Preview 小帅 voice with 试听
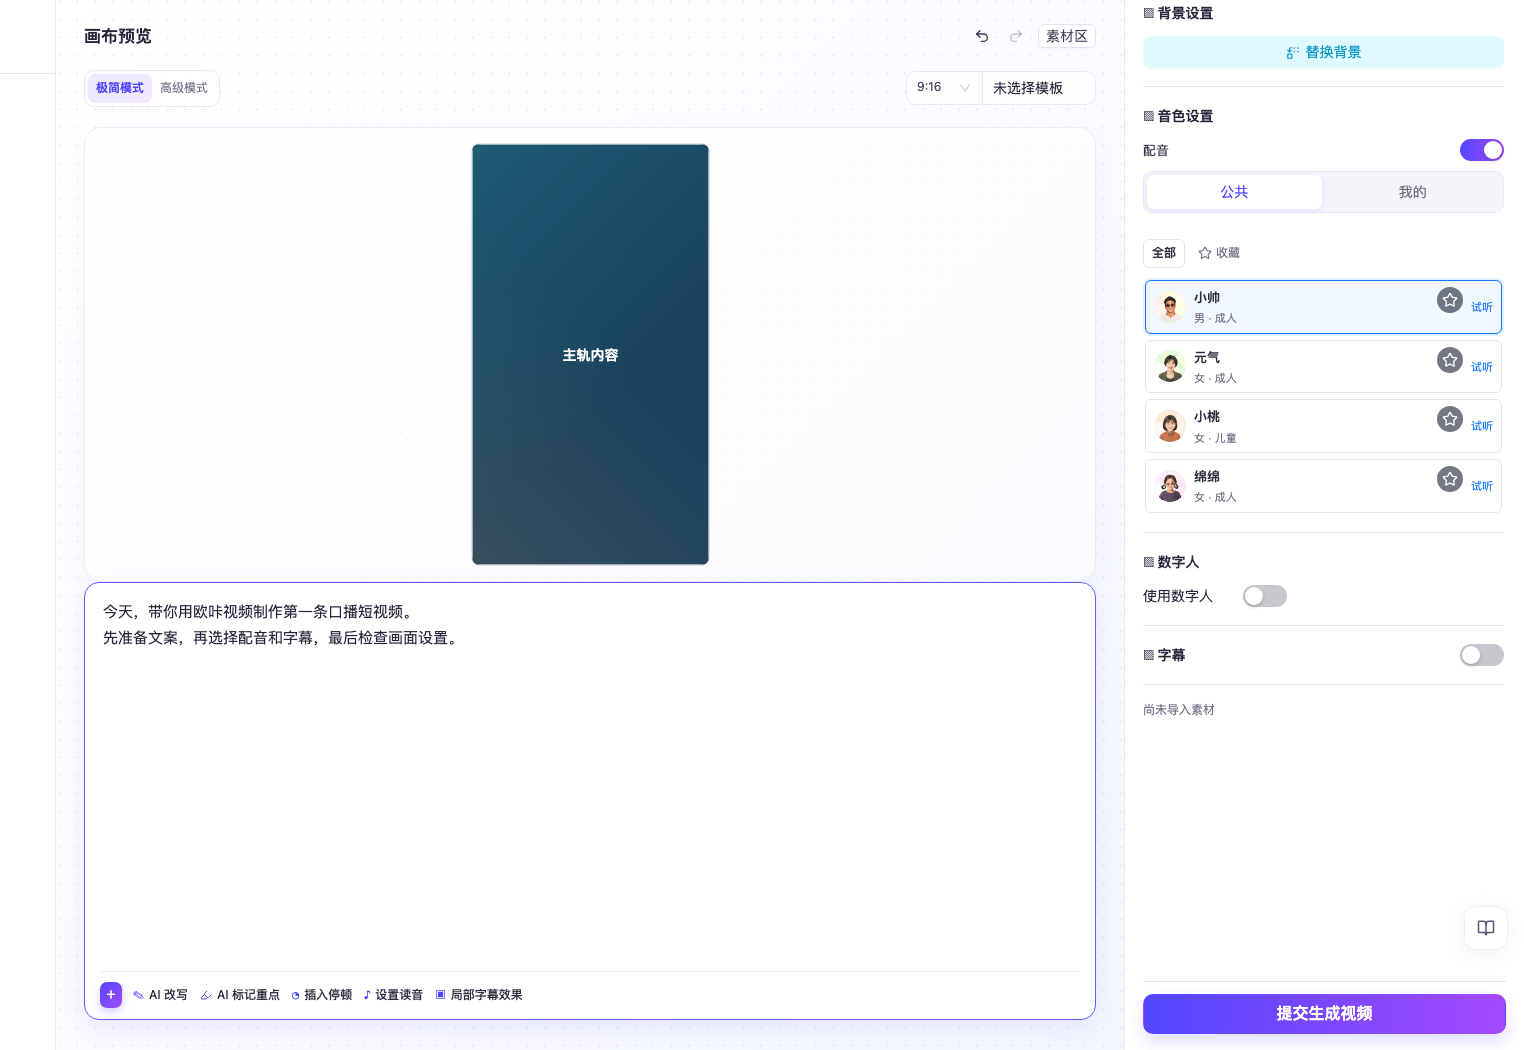The image size is (1524, 1050). [1482, 307]
